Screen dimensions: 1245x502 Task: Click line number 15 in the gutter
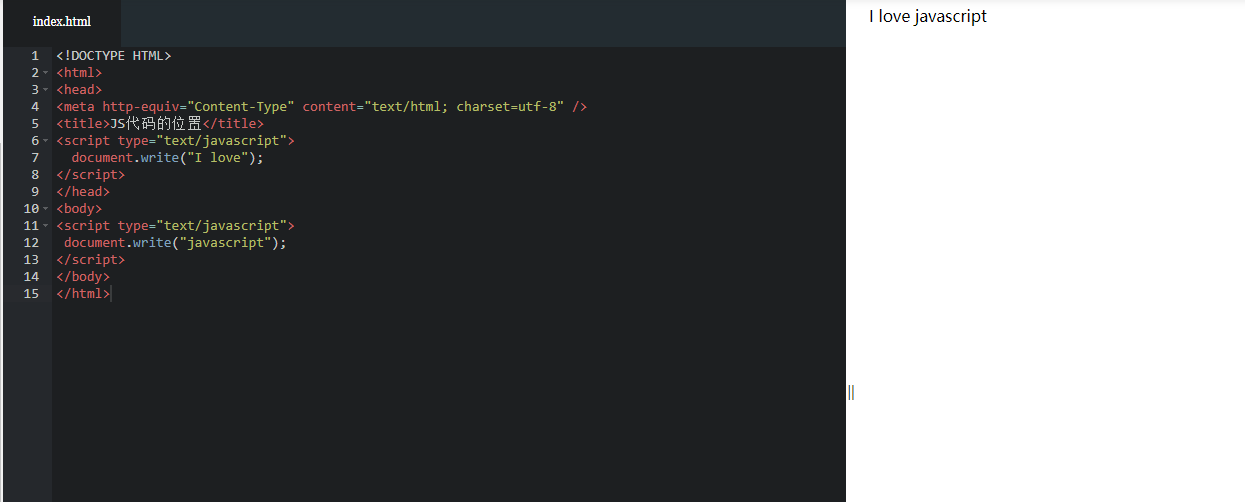coord(31,294)
